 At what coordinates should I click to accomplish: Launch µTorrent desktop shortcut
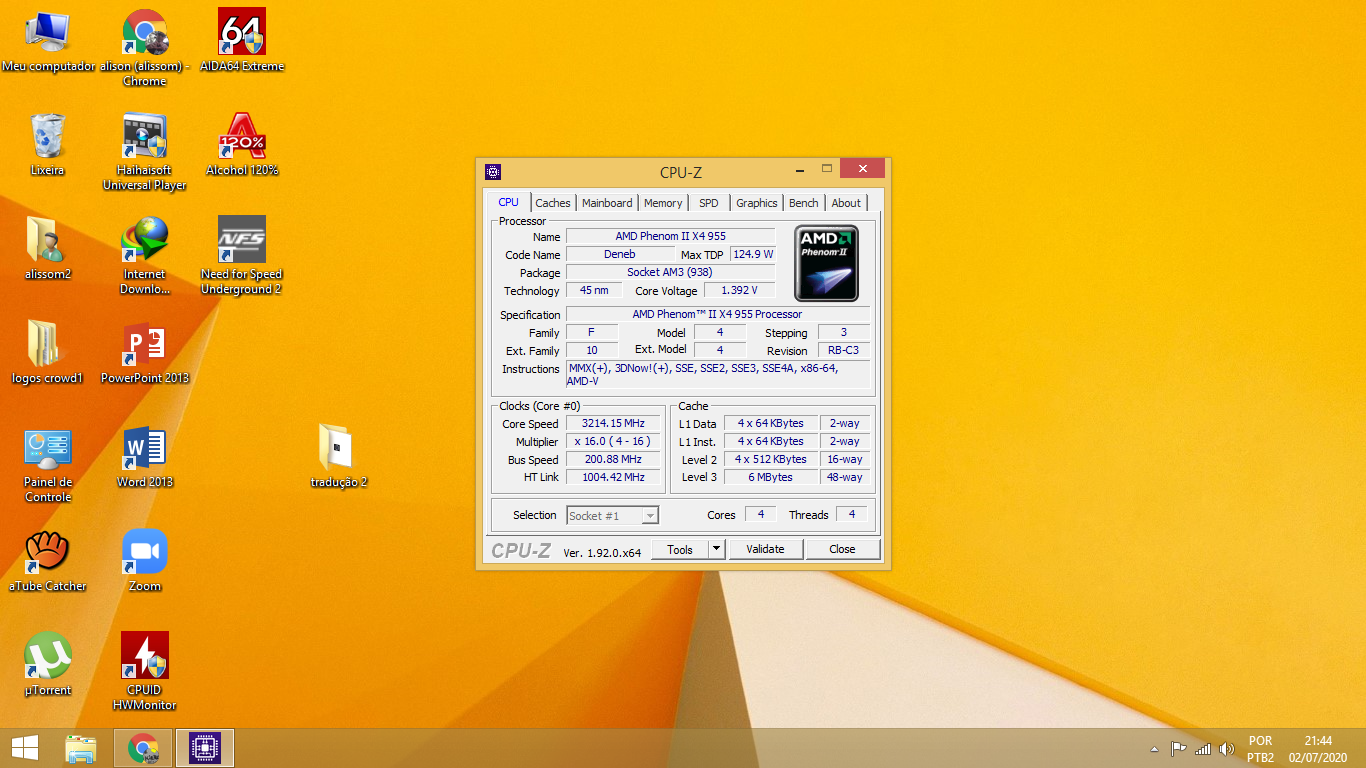click(x=48, y=666)
